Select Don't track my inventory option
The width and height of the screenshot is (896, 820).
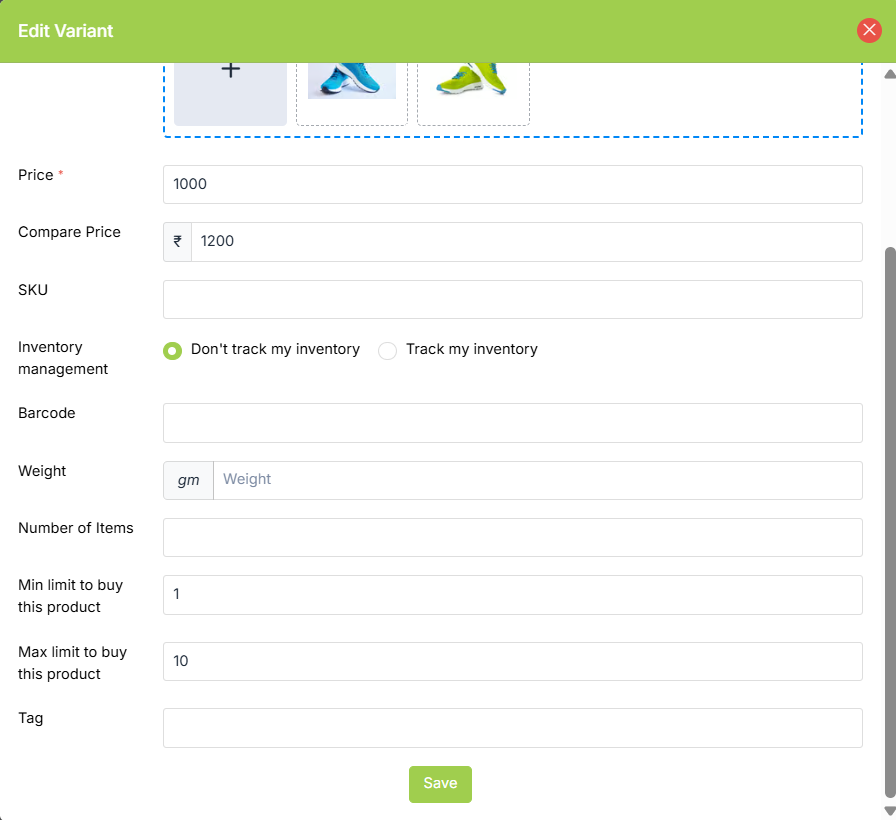[x=173, y=350]
